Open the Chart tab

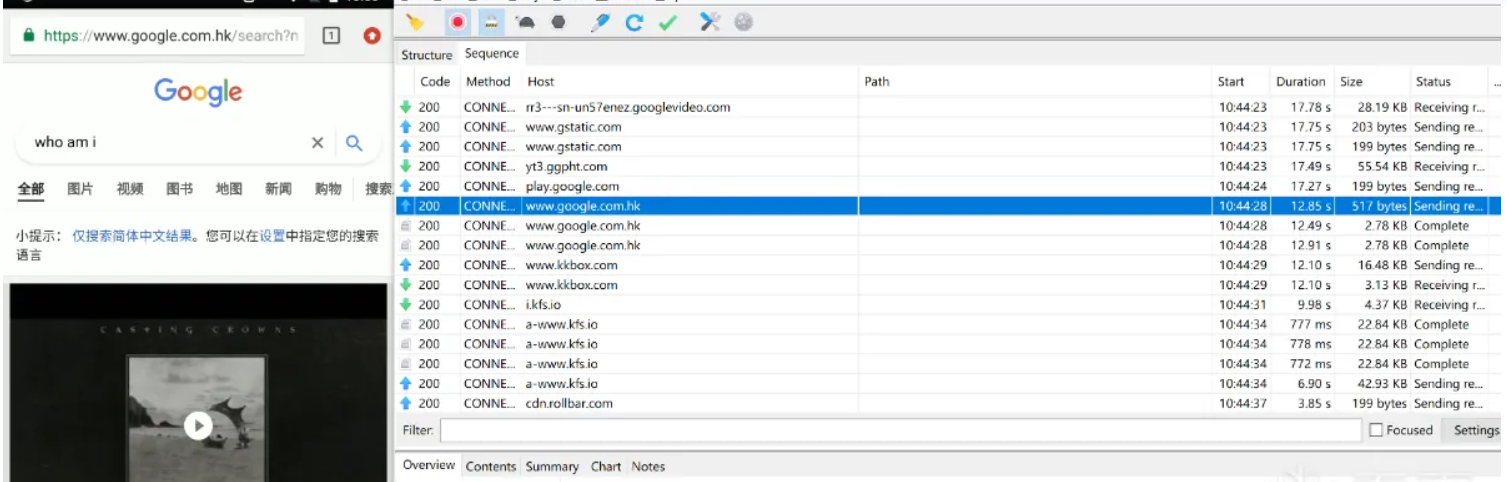[x=606, y=467]
